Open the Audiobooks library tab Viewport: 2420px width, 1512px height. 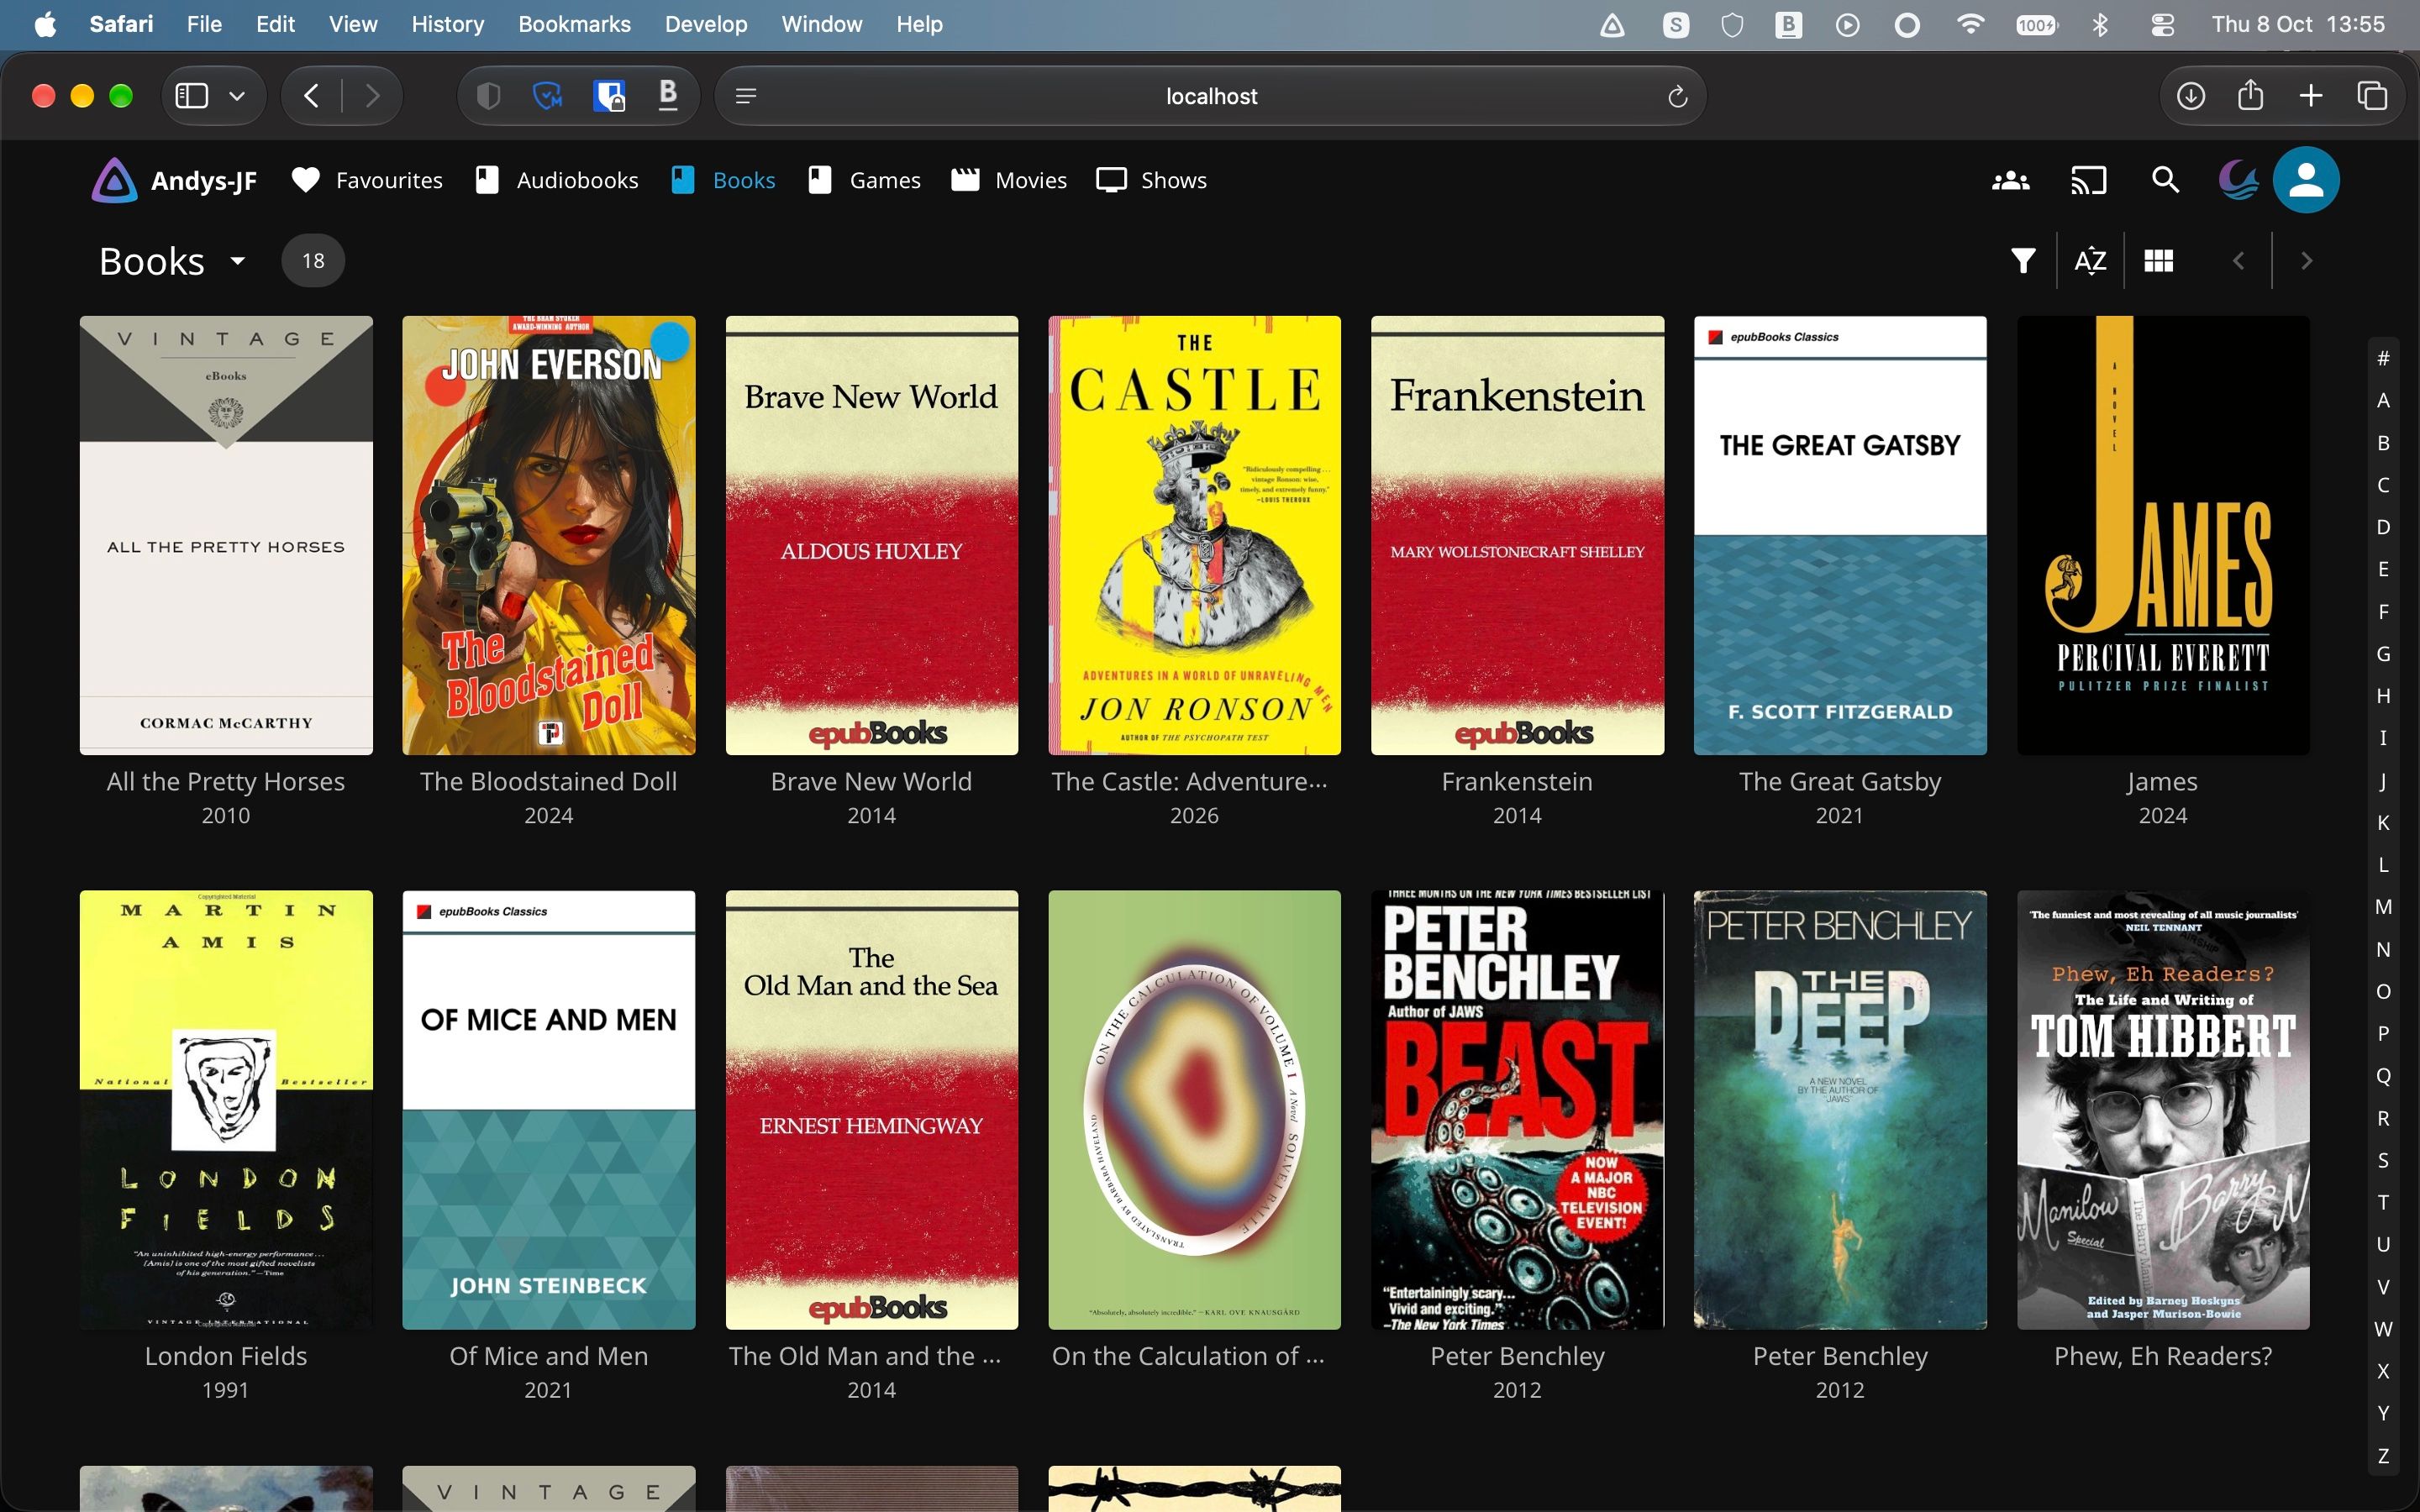coord(556,180)
